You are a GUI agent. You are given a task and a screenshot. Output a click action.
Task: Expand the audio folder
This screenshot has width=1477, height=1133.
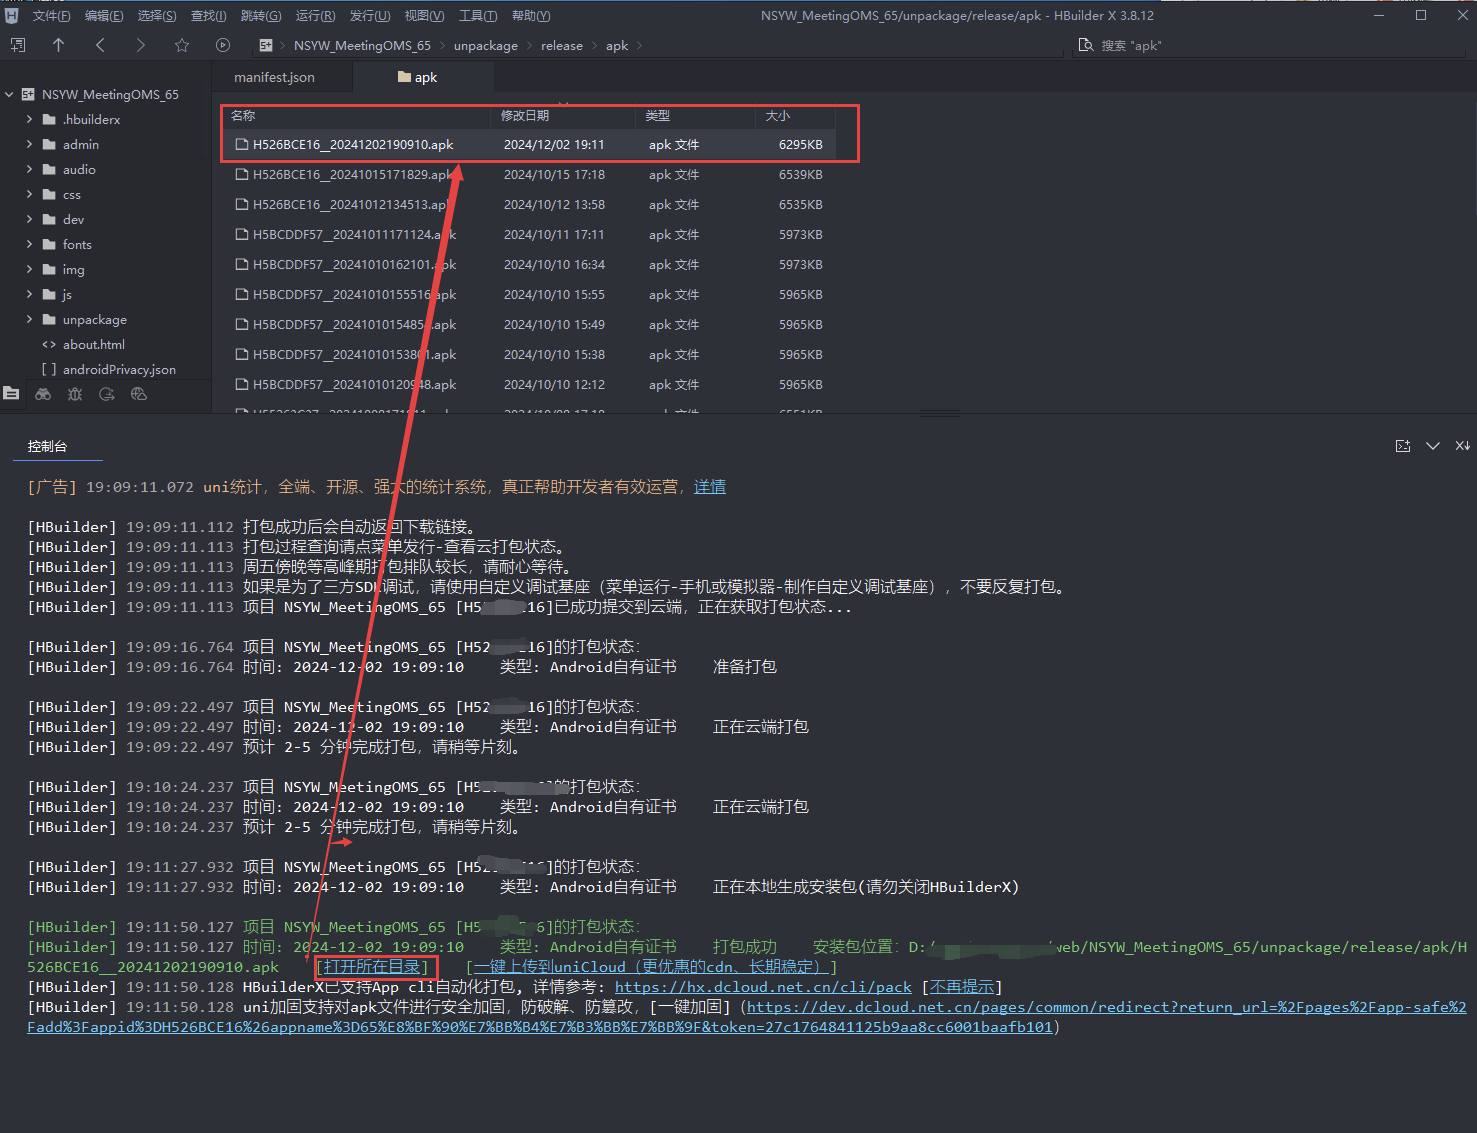[x=29, y=169]
